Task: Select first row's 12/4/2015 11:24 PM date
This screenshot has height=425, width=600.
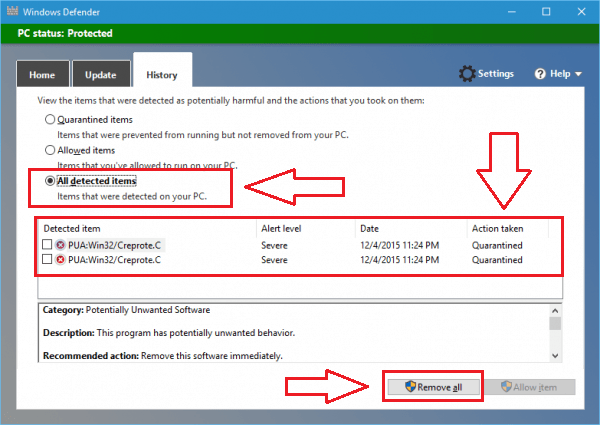Action: [399, 245]
